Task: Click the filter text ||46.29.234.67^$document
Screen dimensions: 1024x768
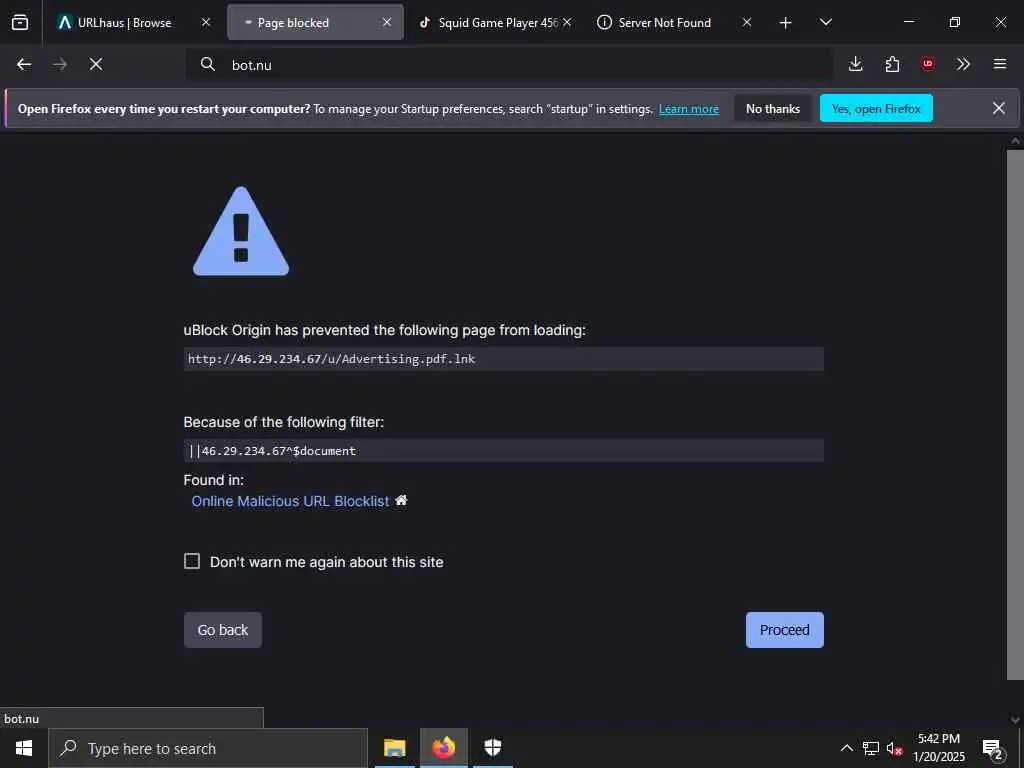Action: (x=272, y=451)
